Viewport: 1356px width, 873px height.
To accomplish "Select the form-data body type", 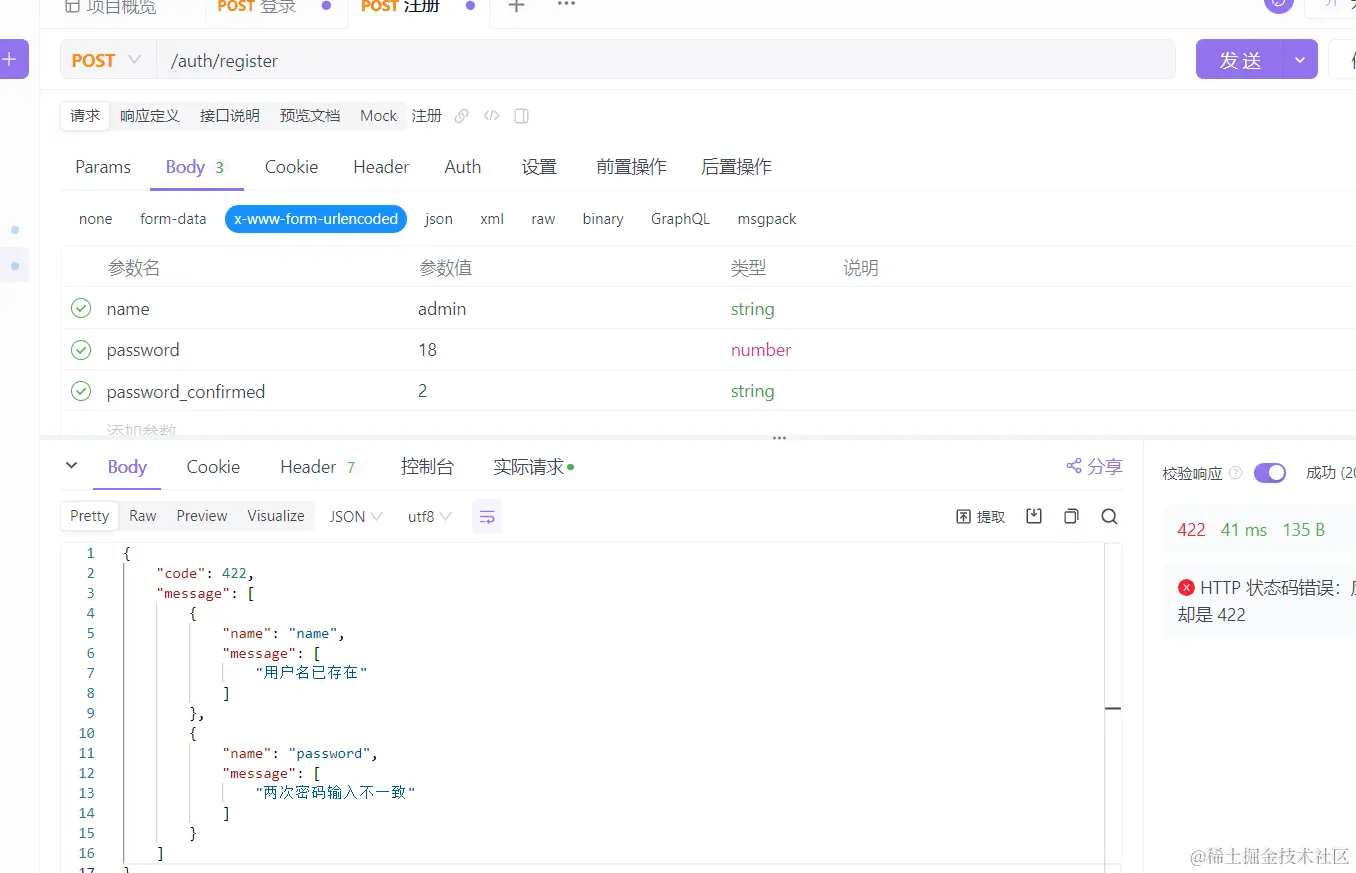I will (x=173, y=219).
